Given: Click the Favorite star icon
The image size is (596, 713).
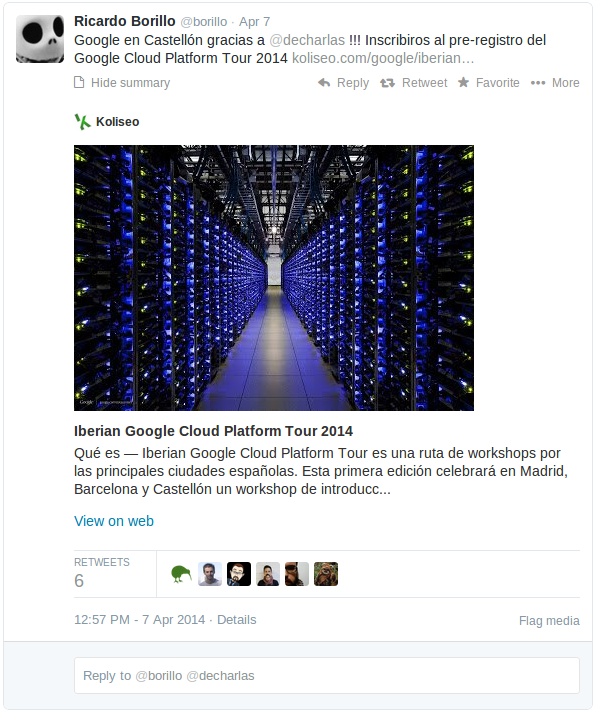Looking at the screenshot, I should (x=463, y=82).
